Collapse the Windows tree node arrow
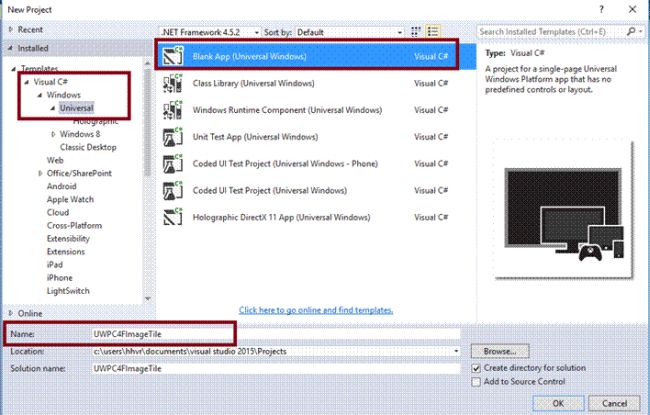Screen dimensions: 650x415 (x=40, y=95)
